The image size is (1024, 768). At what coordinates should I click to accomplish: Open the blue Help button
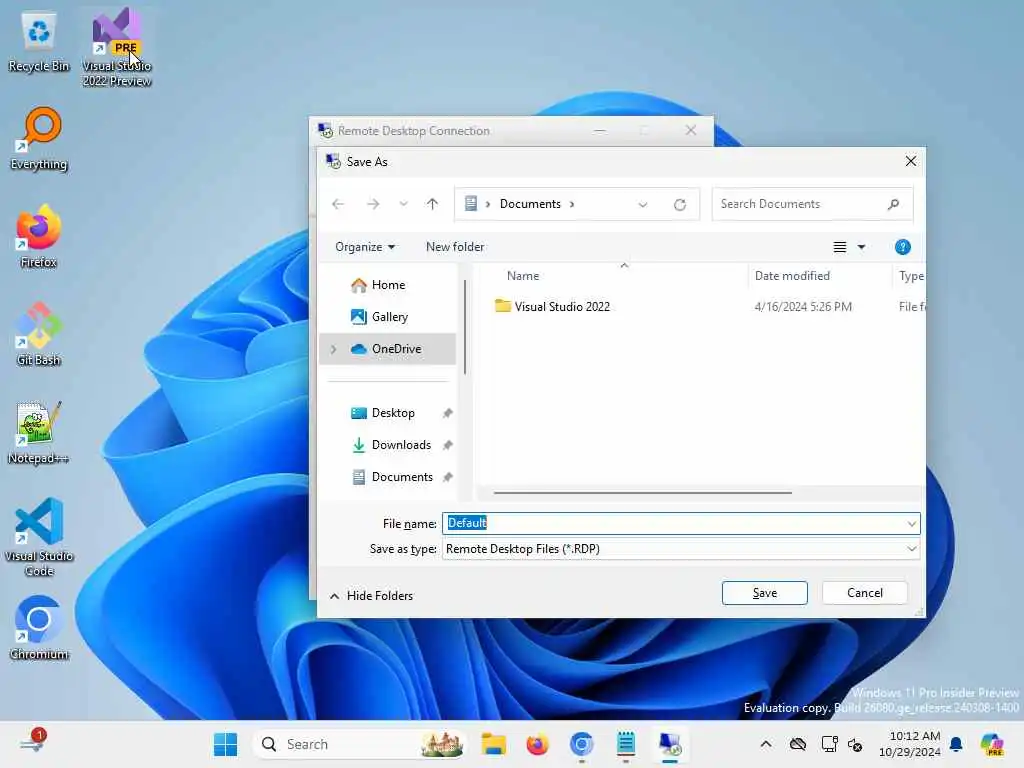pyautogui.click(x=903, y=247)
